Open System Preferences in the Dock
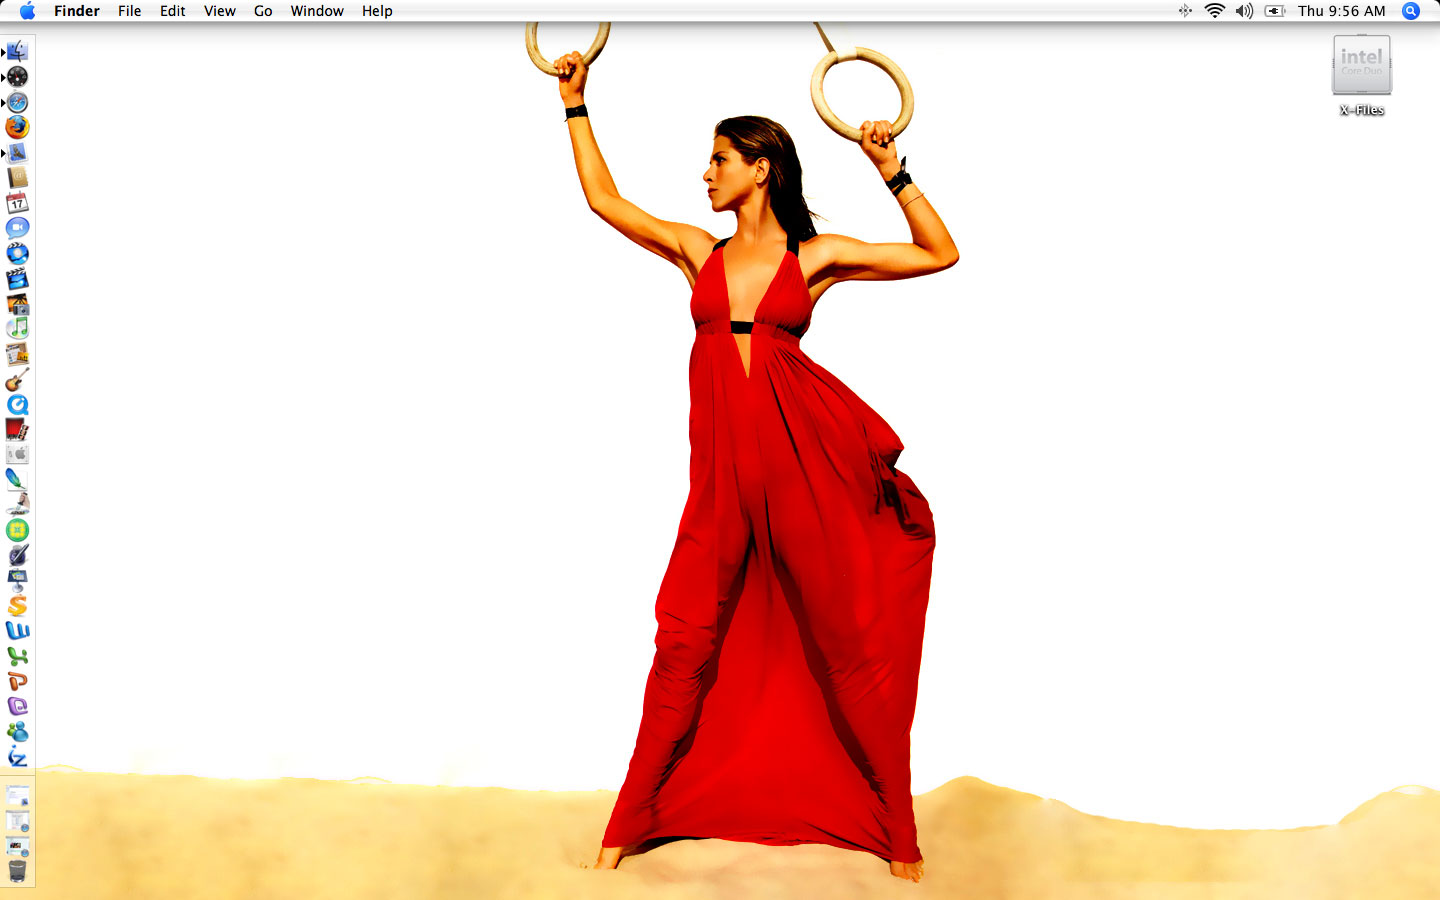 (x=17, y=455)
